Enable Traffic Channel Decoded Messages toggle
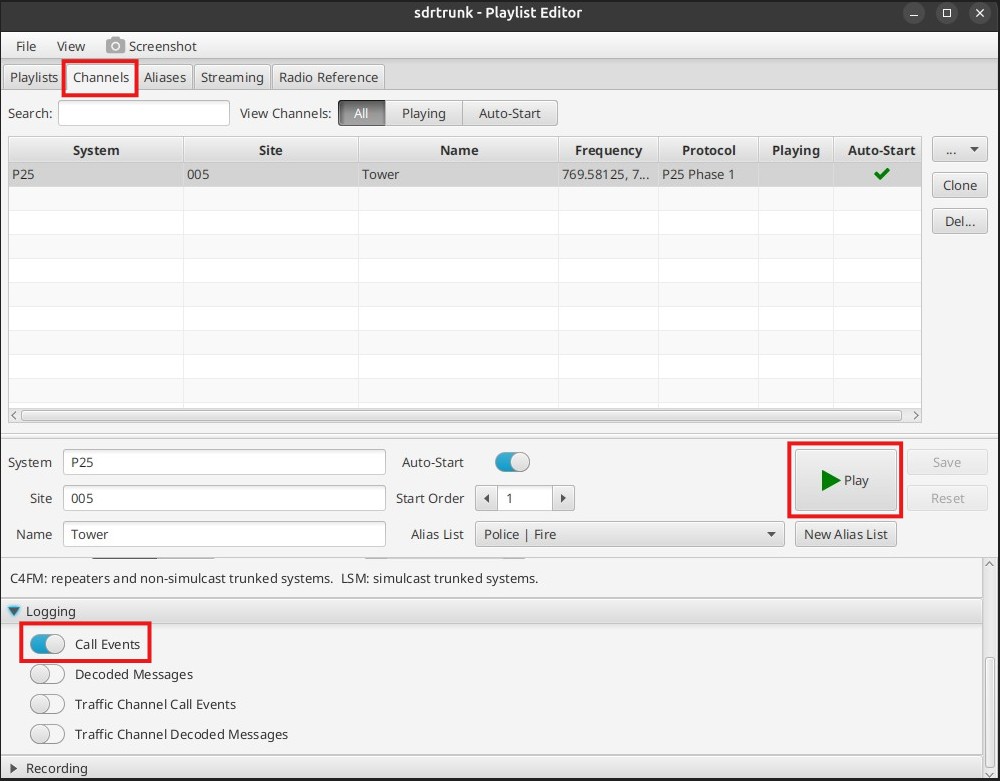The height and width of the screenshot is (781, 1000). click(47, 734)
